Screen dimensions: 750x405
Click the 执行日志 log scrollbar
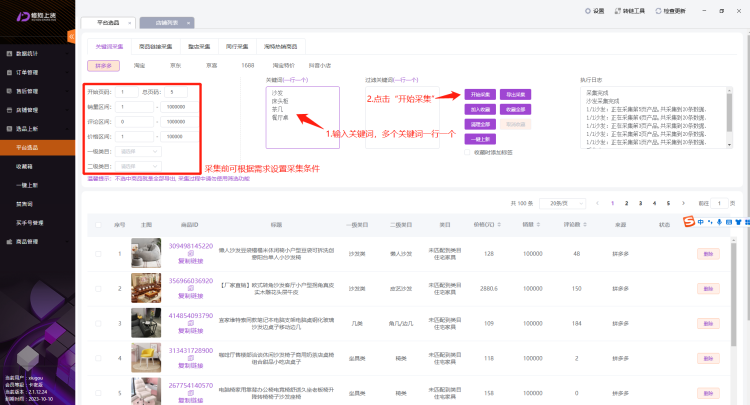727,110
